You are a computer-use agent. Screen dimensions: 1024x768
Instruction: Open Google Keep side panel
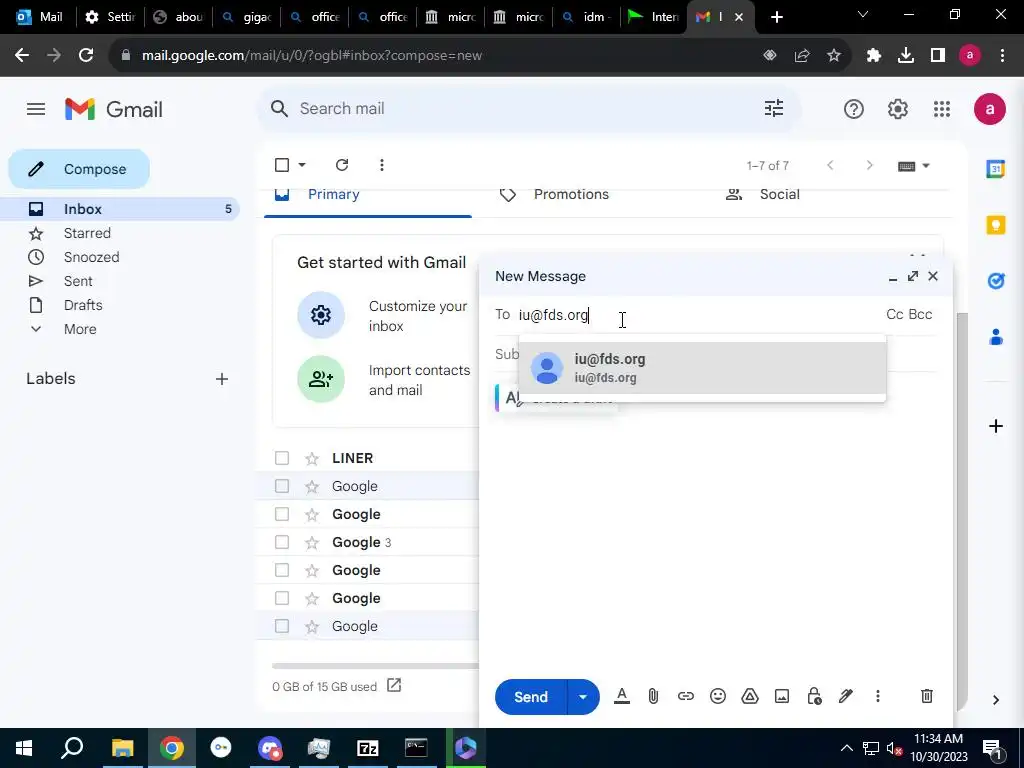coord(995,225)
